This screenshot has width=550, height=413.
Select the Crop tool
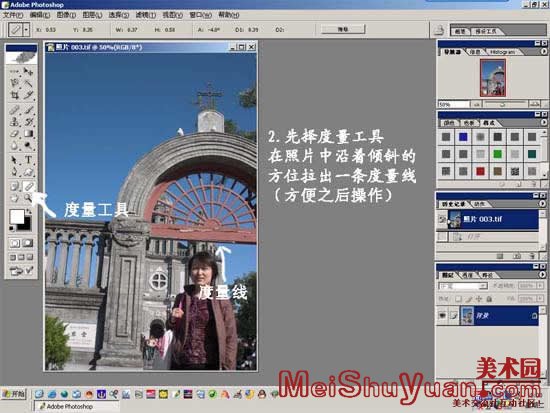pyautogui.click(x=14, y=95)
